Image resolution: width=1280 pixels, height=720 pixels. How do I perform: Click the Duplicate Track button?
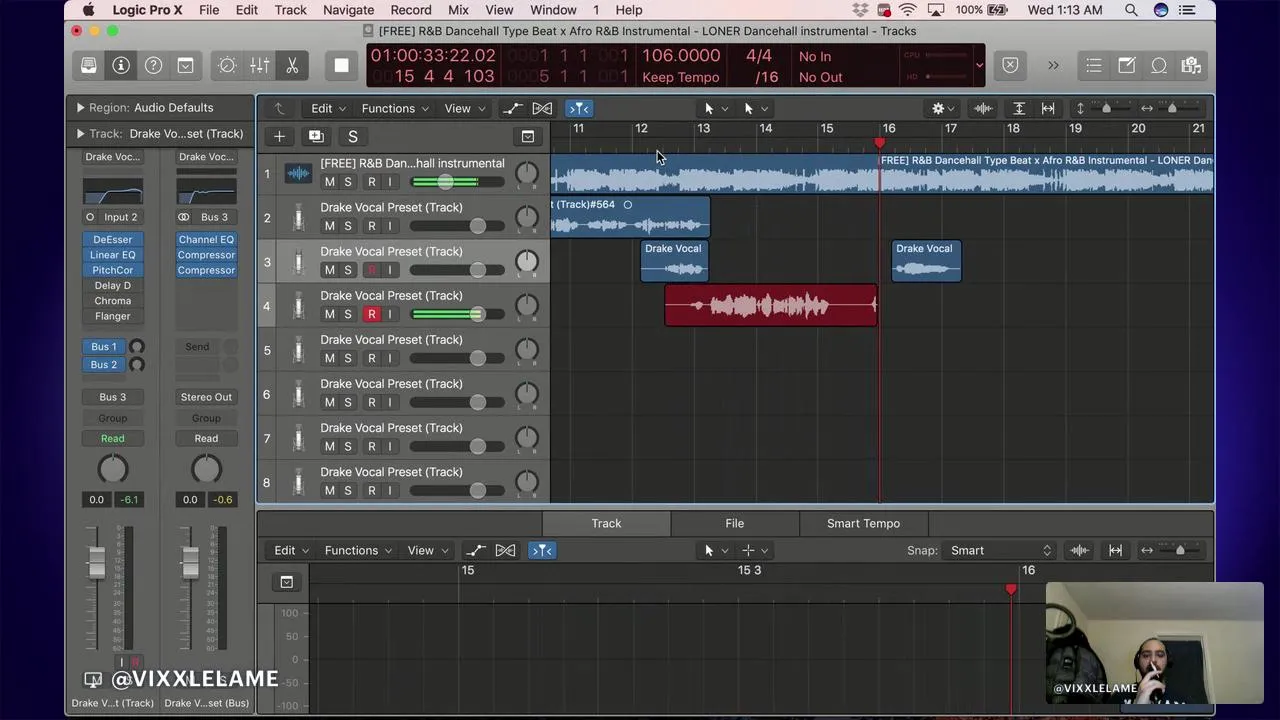[x=316, y=136]
